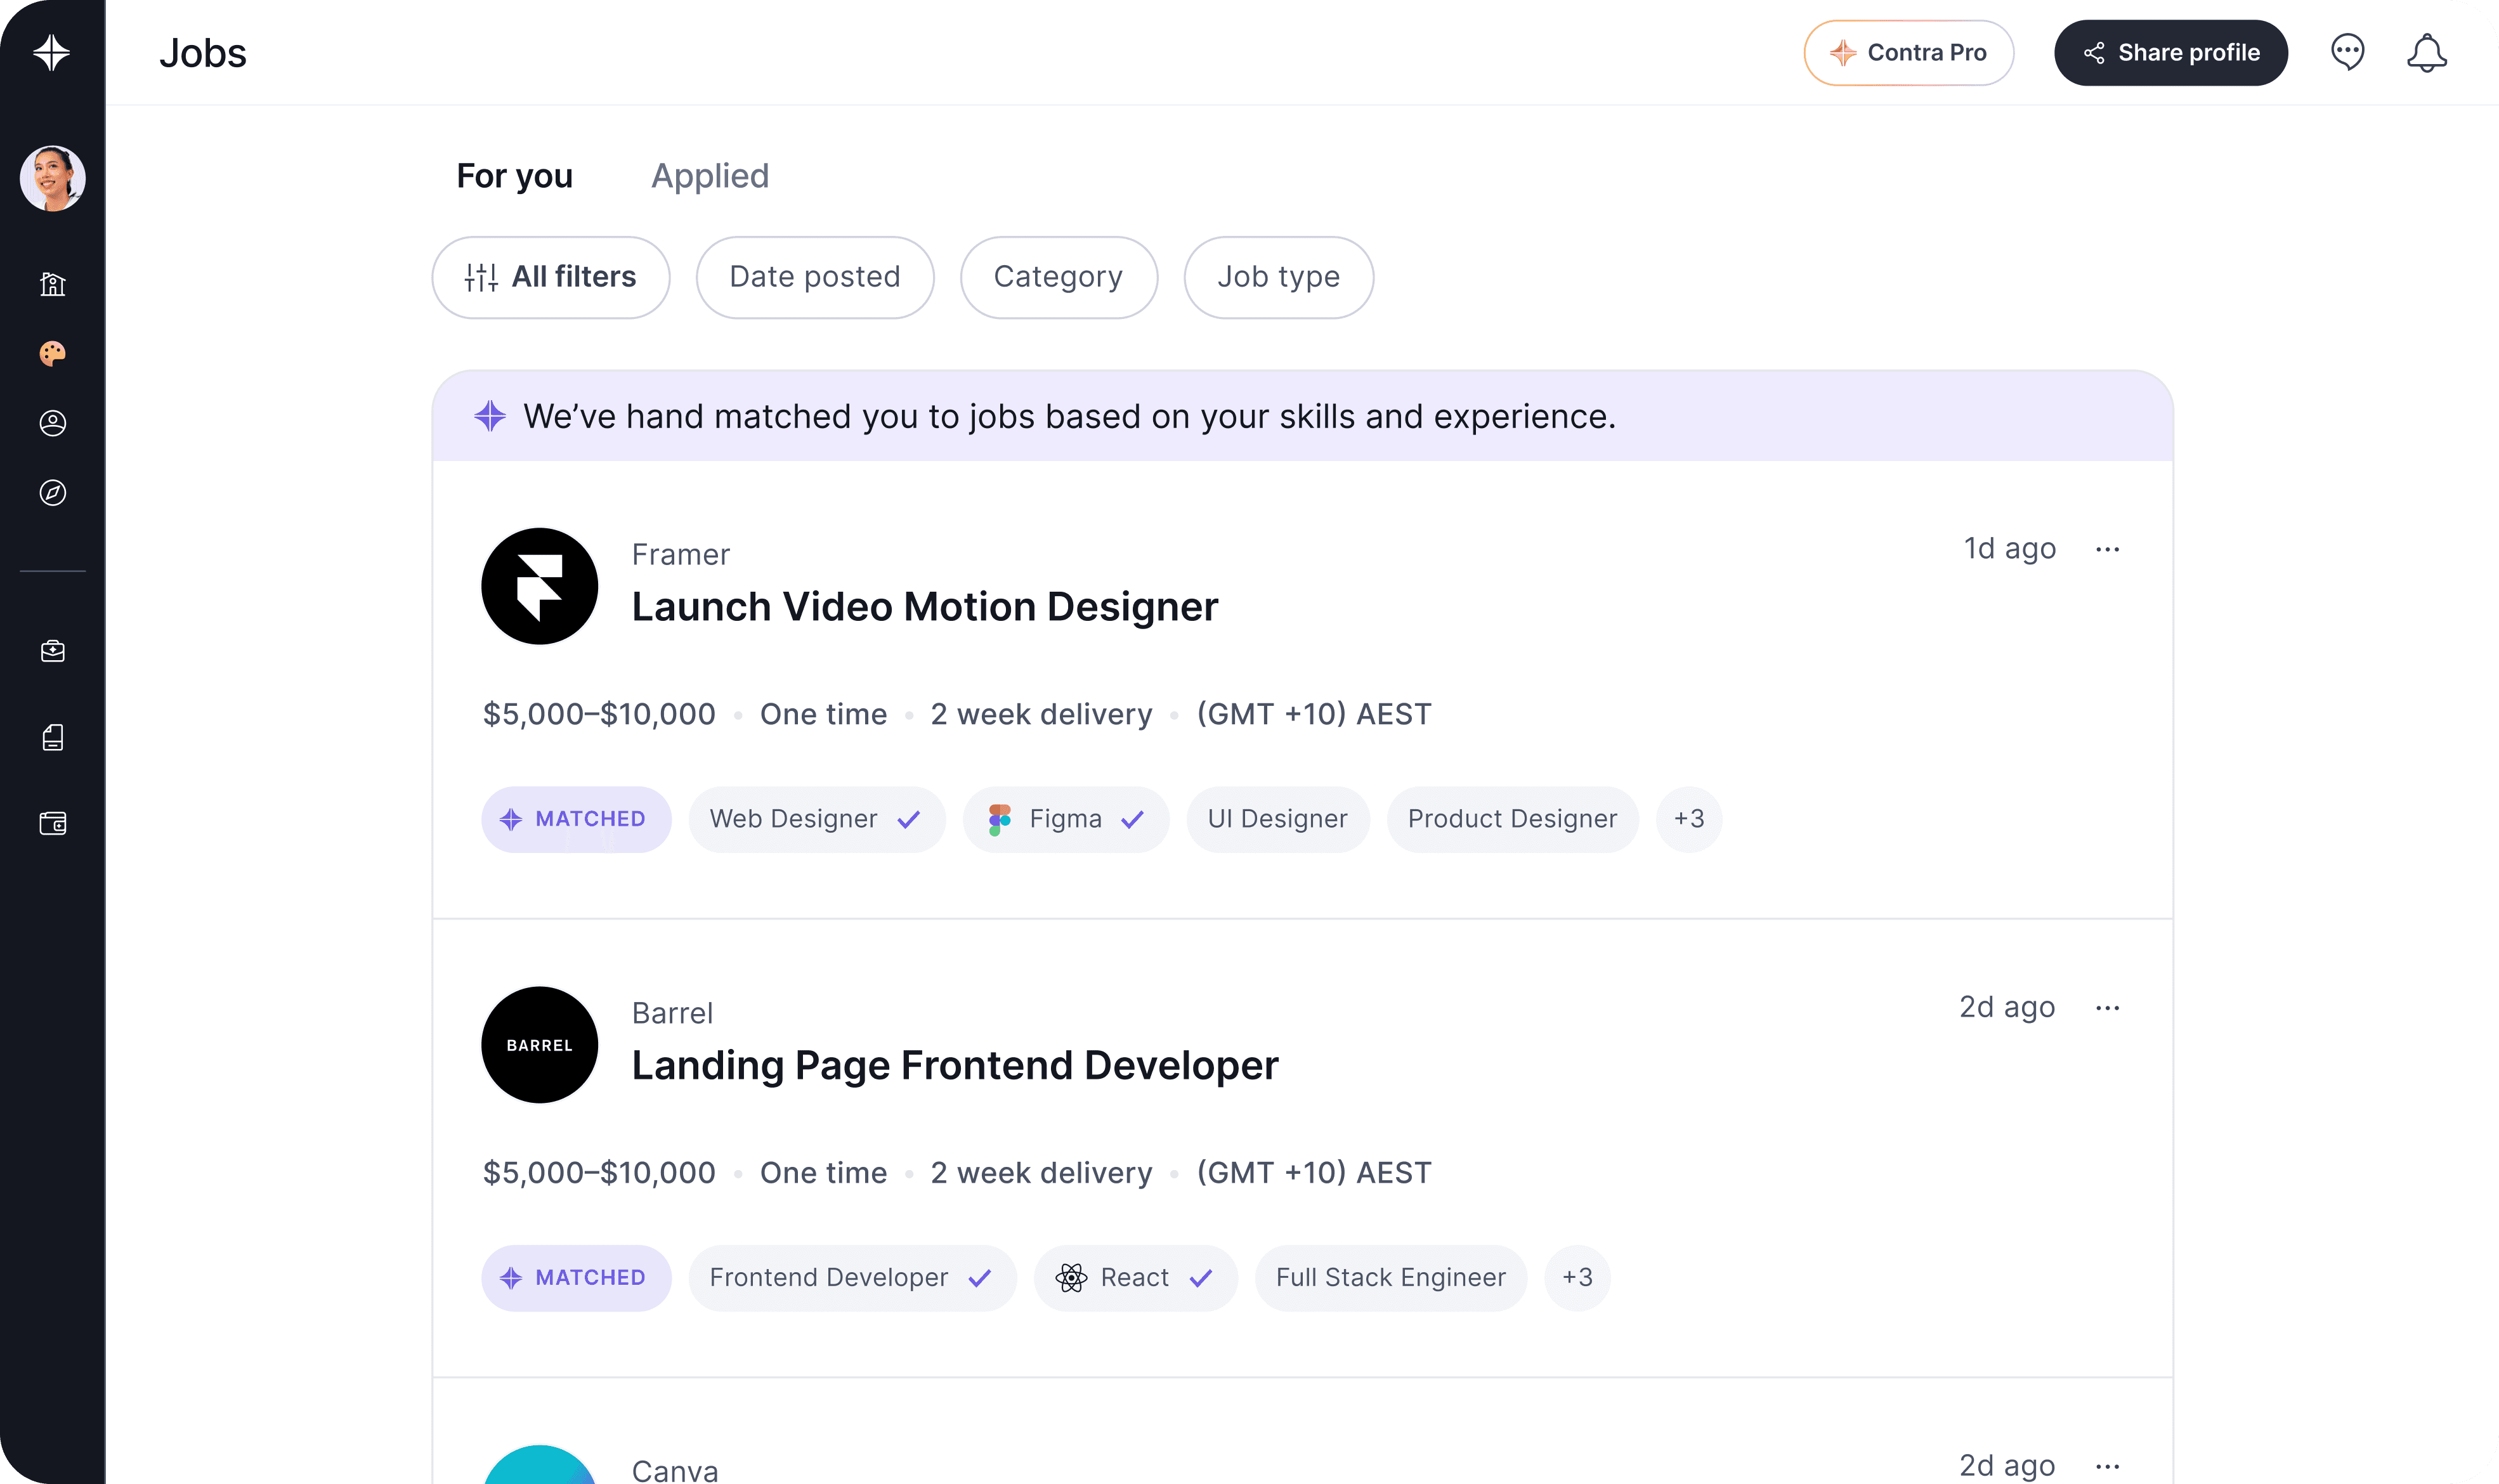Open the document invoices icon in sidebar
Viewport: 2499px width, 1484px height.
[52, 738]
